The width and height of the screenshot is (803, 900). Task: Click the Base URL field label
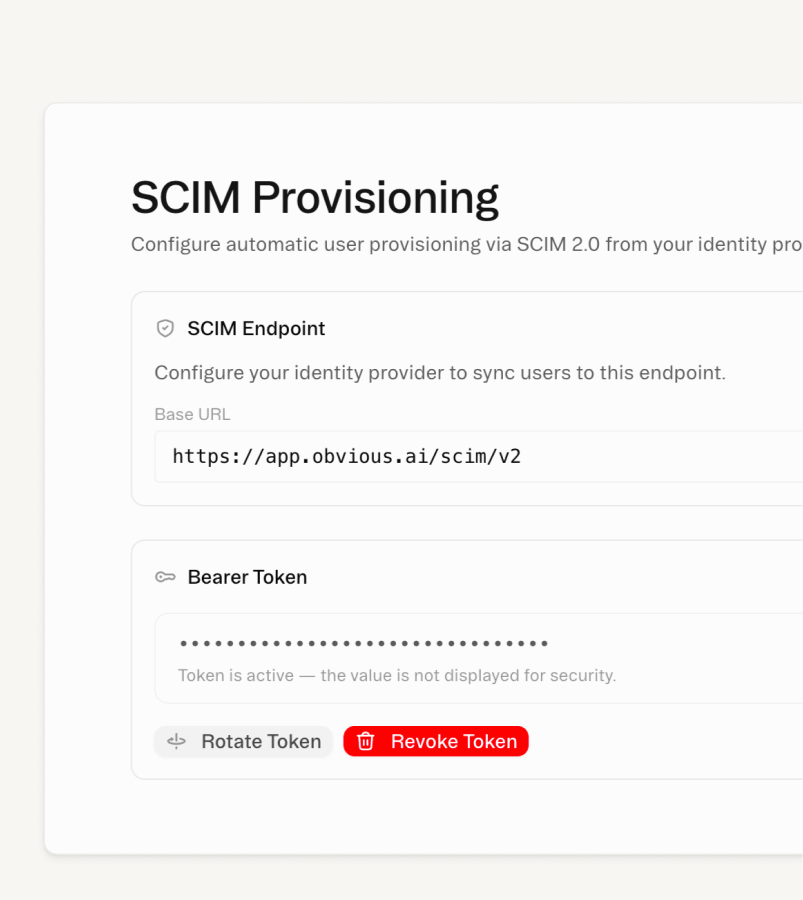pos(192,414)
